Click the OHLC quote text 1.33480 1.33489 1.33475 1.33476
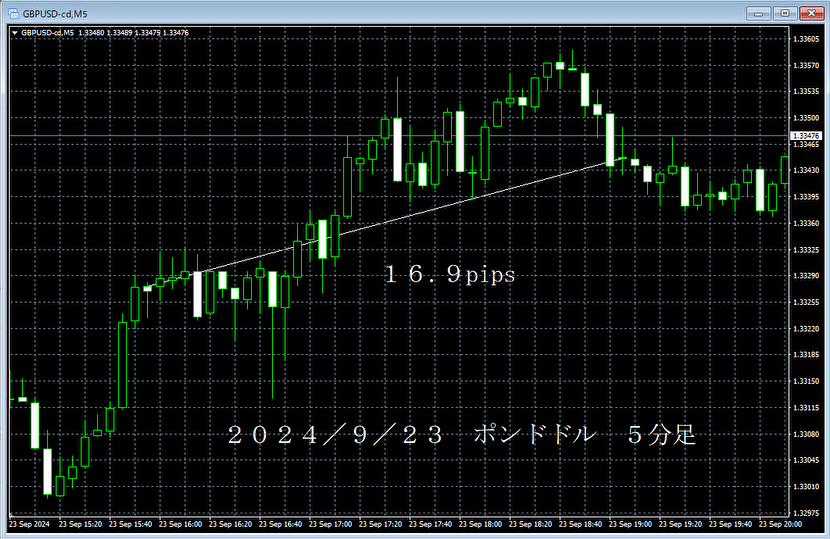Image resolution: width=830 pixels, height=539 pixels. coord(133,33)
